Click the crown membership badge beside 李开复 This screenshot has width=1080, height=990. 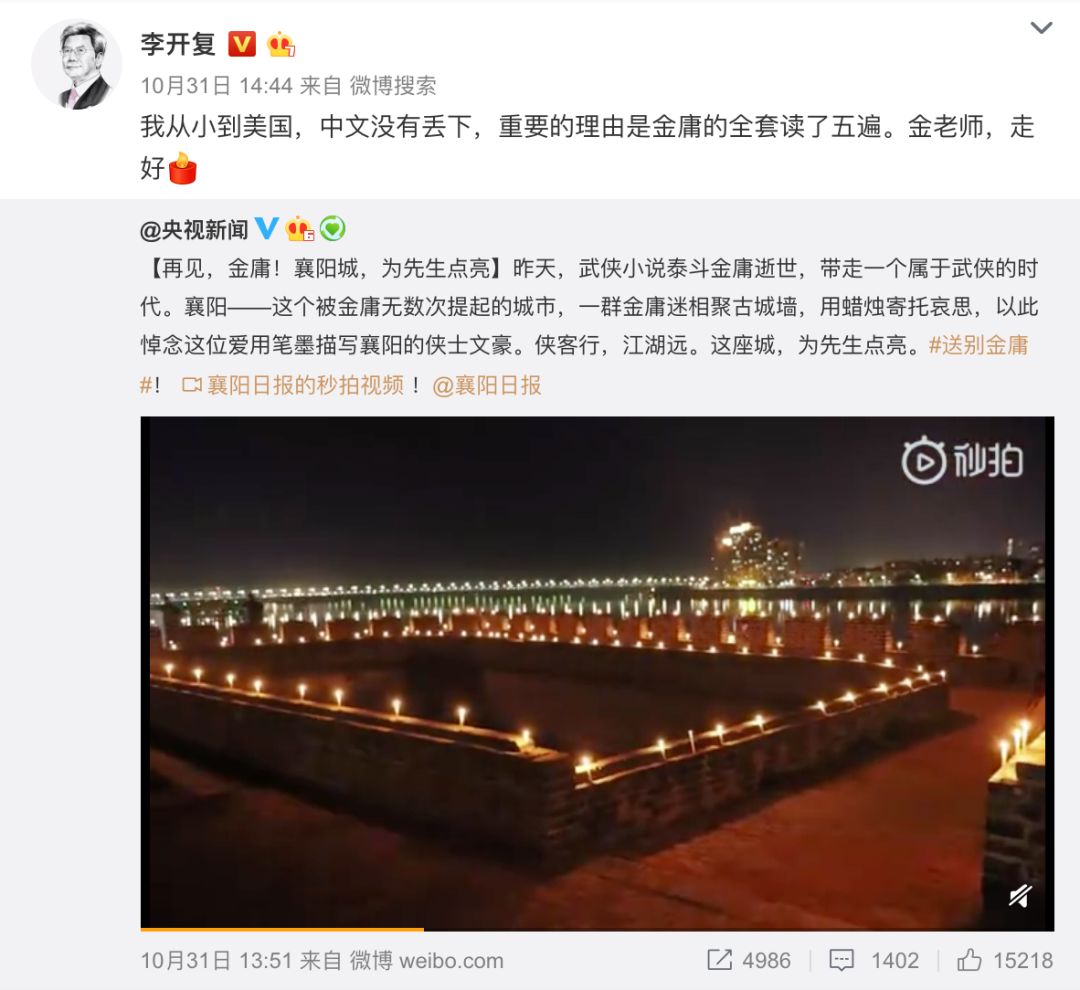coord(281,44)
